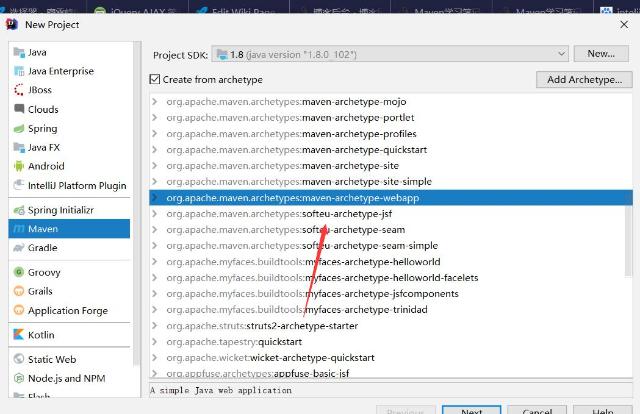Uncheck Create from archetype checkbox
Image resolution: width=640 pixels, height=414 pixels.
point(155,80)
